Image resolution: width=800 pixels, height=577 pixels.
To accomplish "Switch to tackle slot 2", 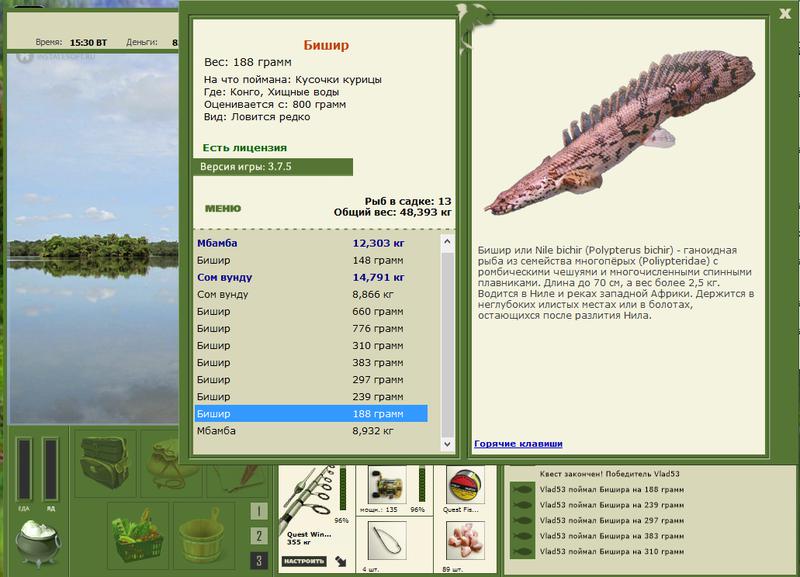I will point(259,536).
